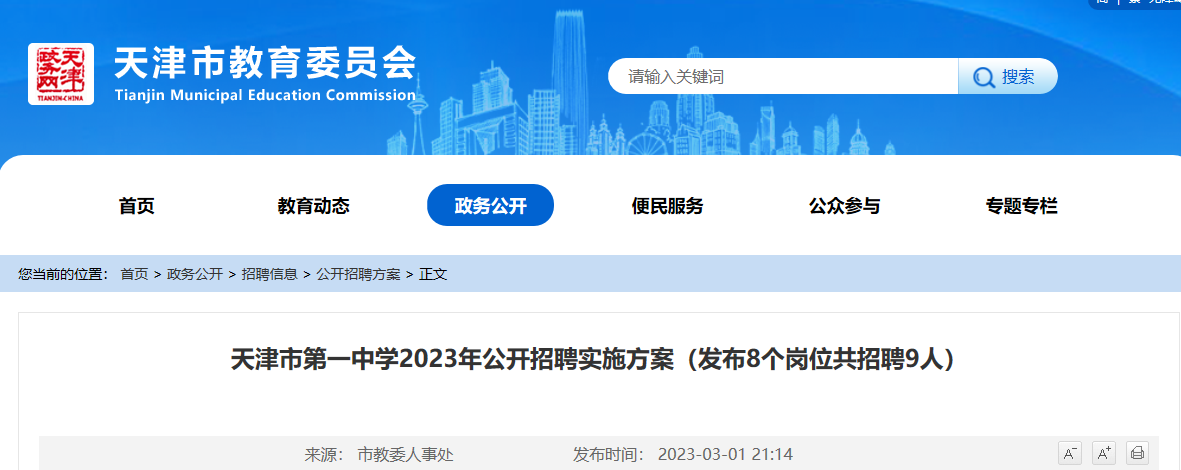The height and width of the screenshot is (470, 1181).
Task: Increase font size with A+ icon
Action: click(x=1104, y=453)
